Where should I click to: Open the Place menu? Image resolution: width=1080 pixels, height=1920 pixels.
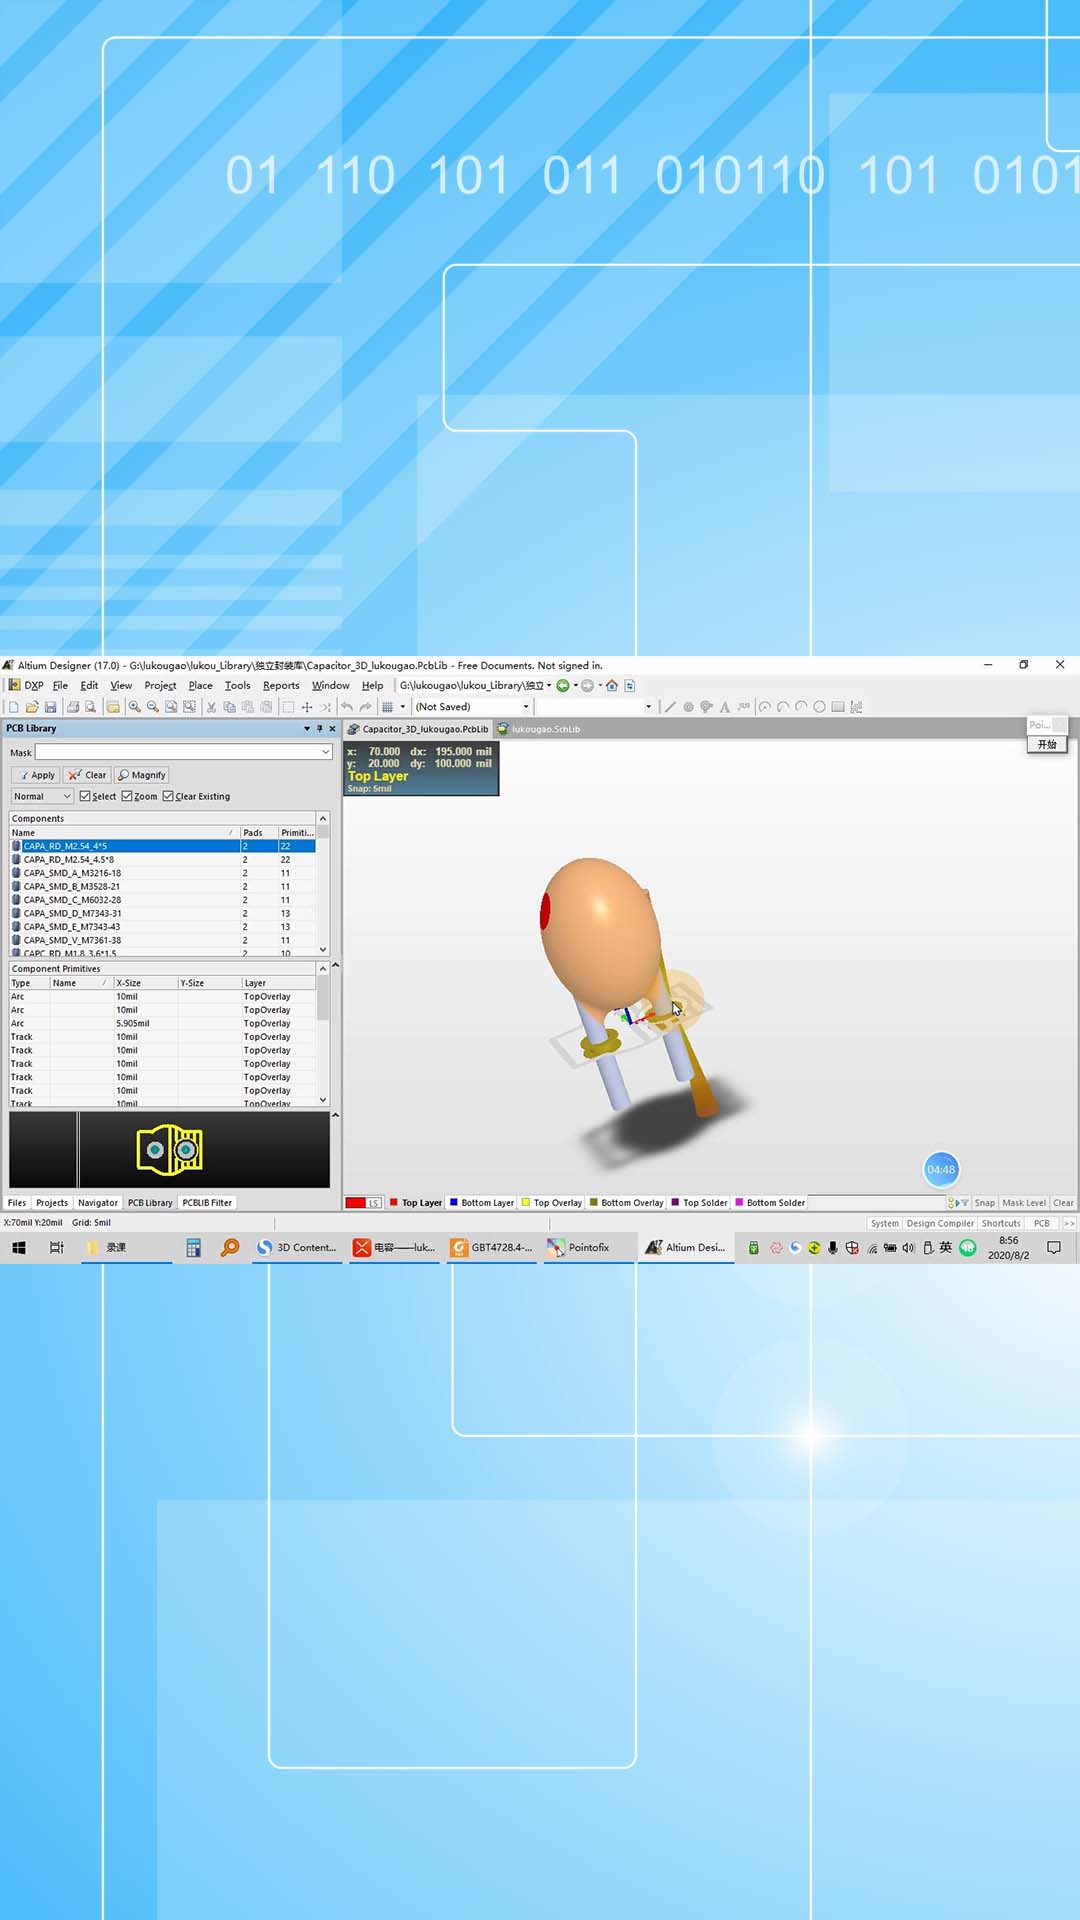pyautogui.click(x=200, y=686)
